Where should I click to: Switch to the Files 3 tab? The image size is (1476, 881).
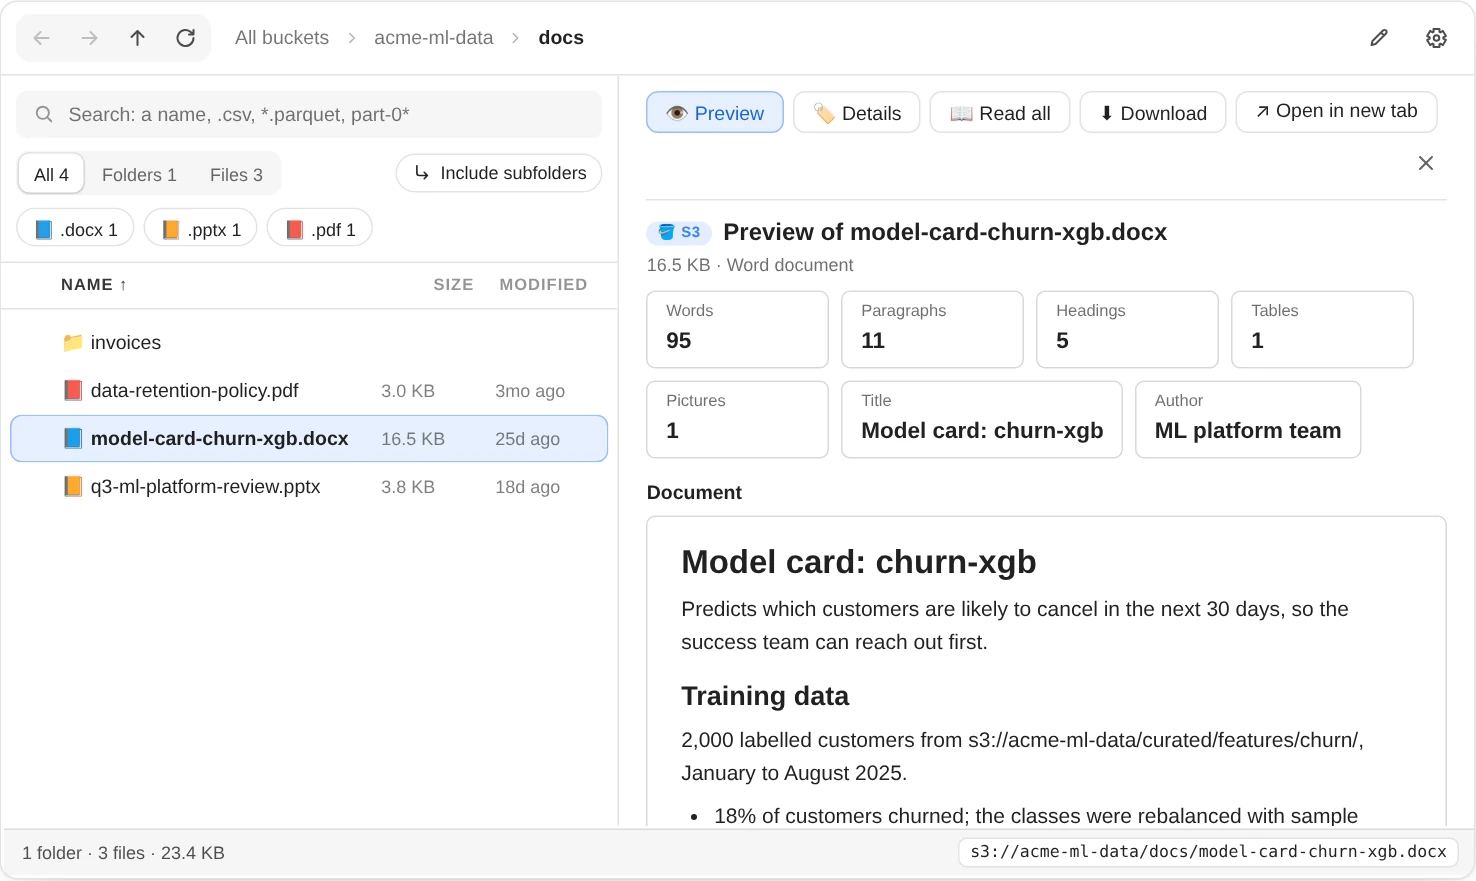point(236,175)
